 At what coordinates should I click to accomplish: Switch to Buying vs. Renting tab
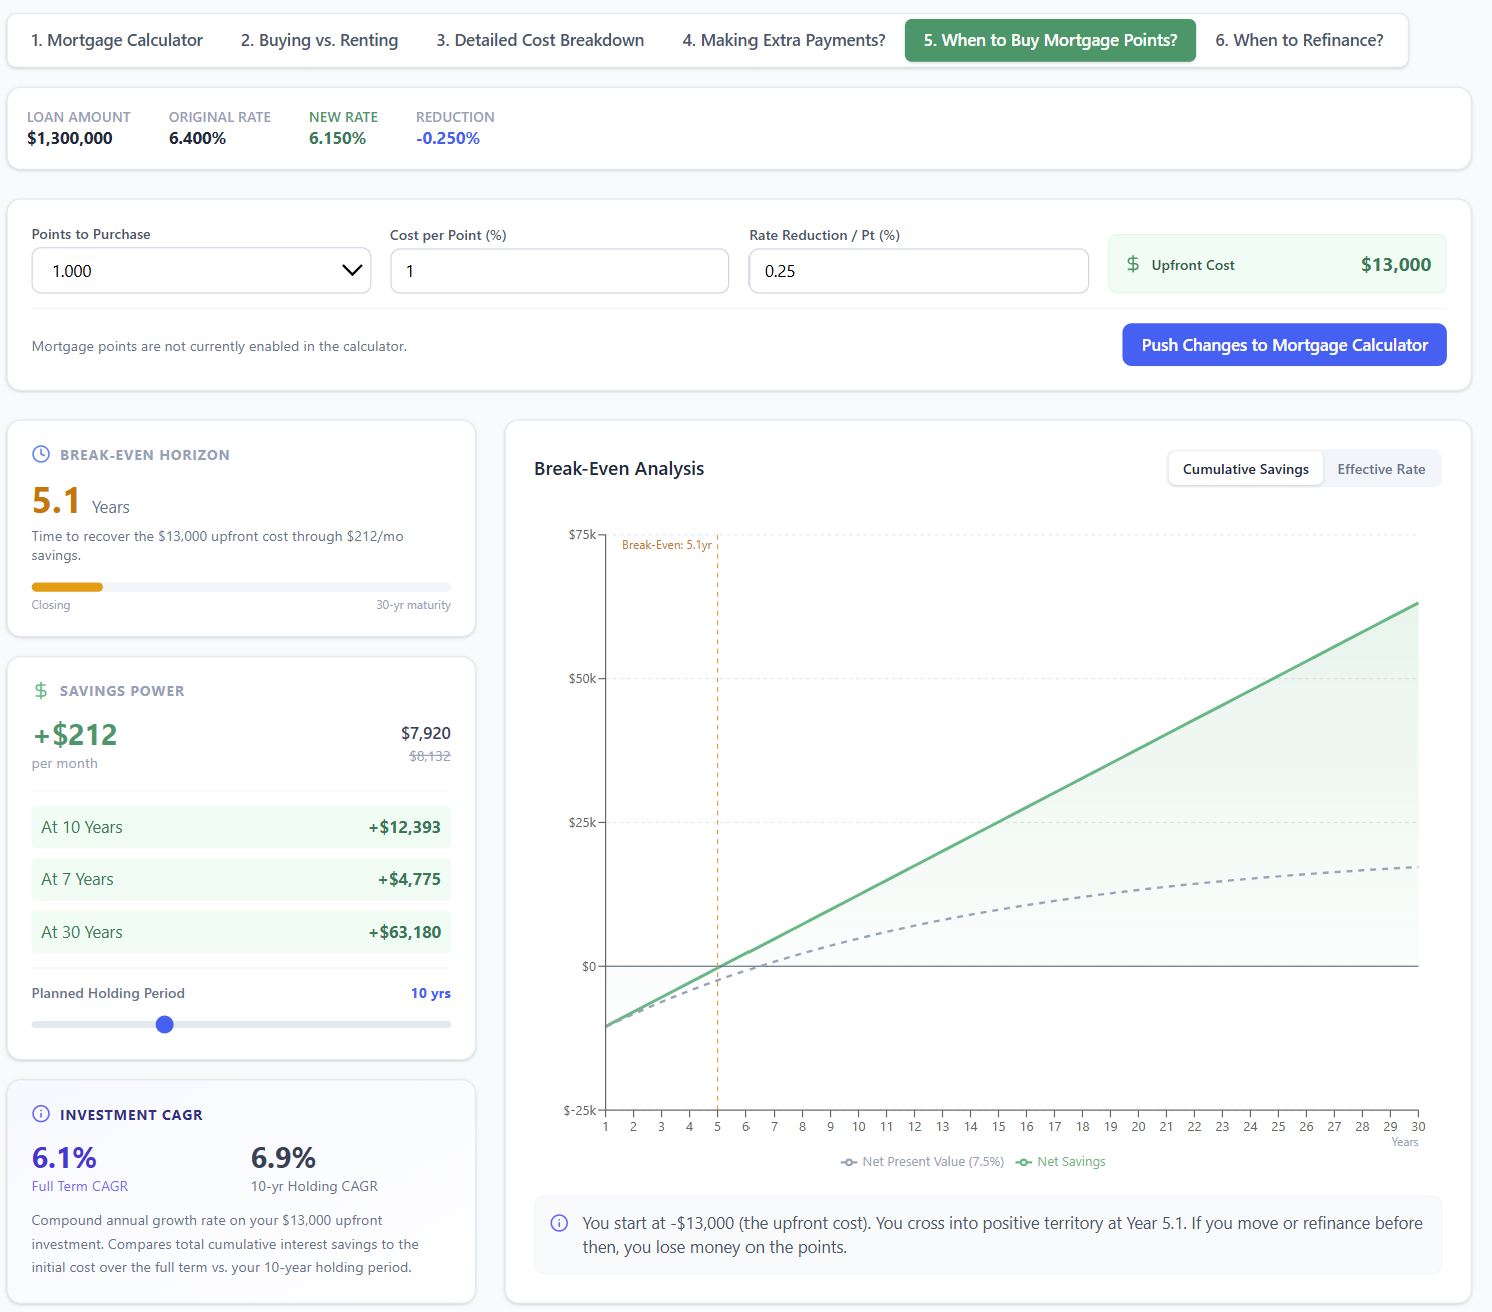point(319,40)
